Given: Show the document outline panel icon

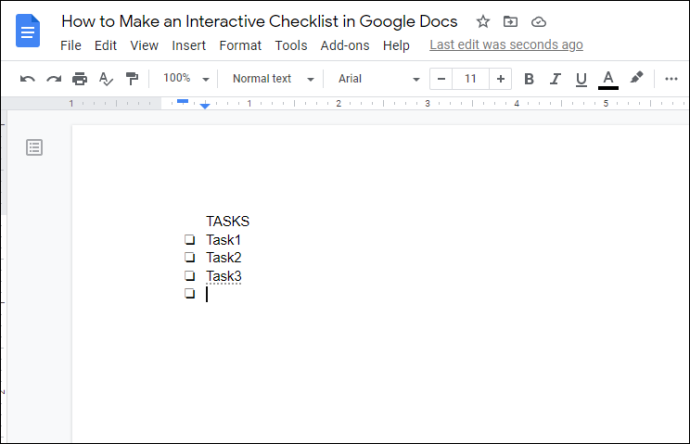Looking at the screenshot, I should tap(35, 148).
